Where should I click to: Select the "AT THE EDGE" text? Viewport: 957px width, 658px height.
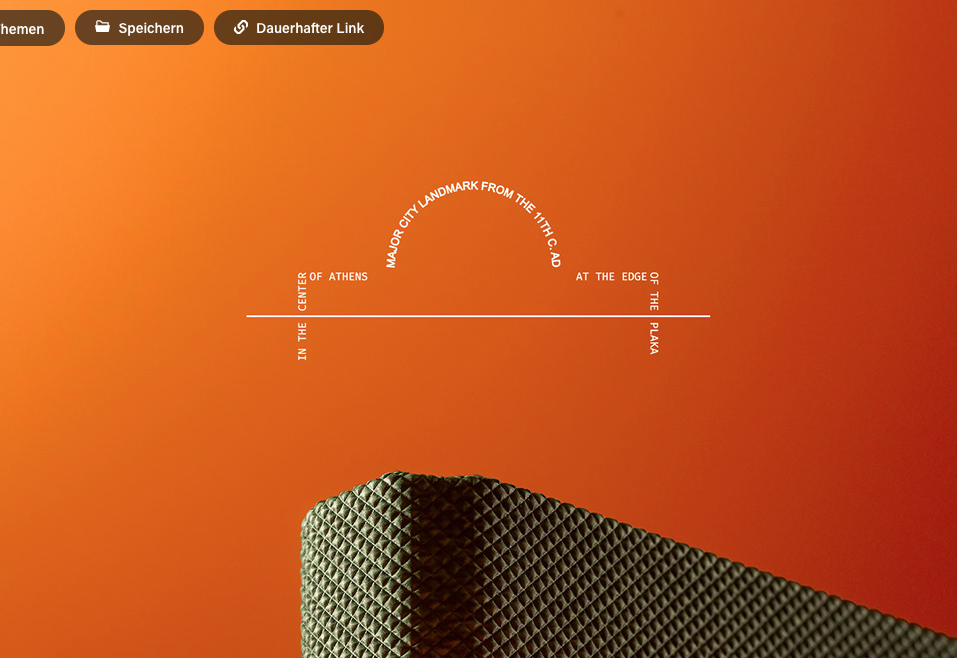(x=611, y=277)
